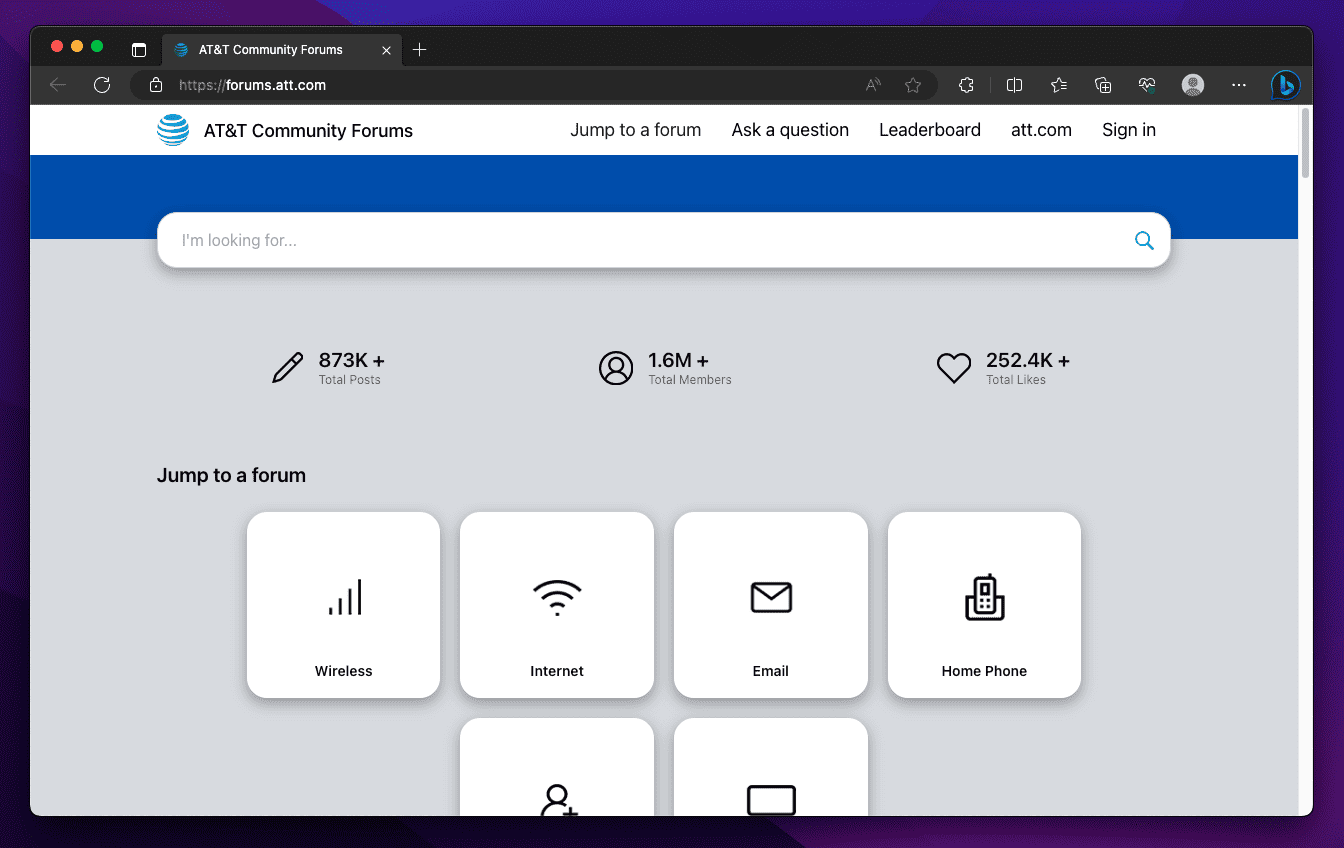Open the Internet forum Wi-Fi icon

[x=557, y=598]
